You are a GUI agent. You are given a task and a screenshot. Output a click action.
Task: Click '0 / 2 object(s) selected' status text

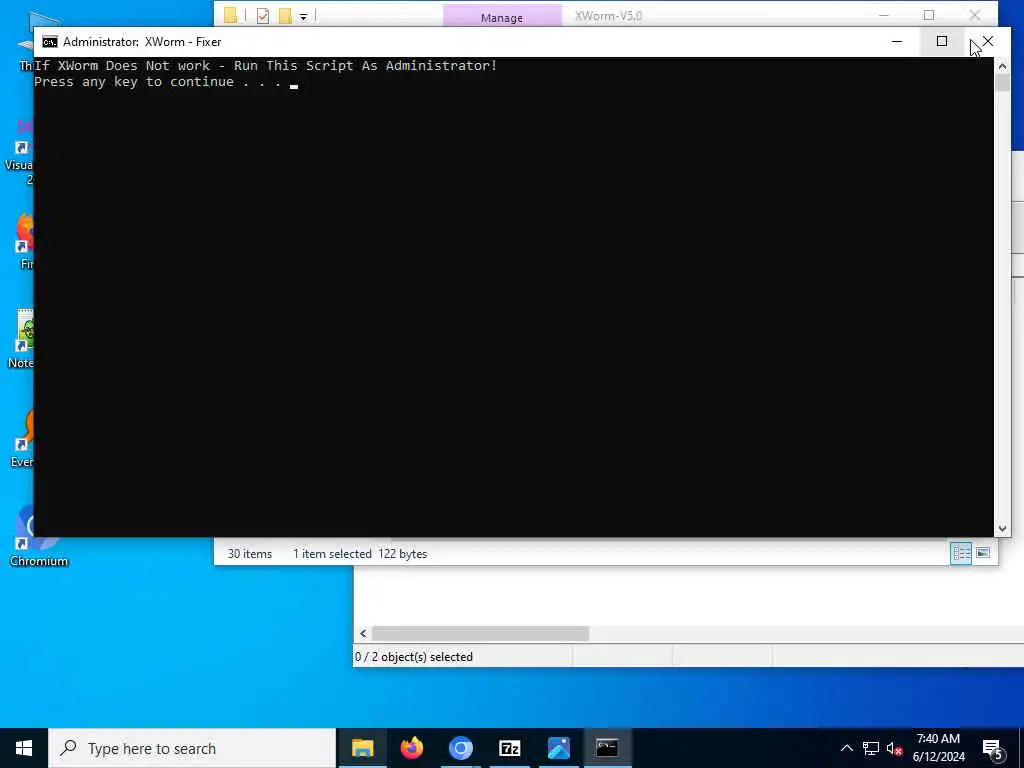tap(413, 657)
